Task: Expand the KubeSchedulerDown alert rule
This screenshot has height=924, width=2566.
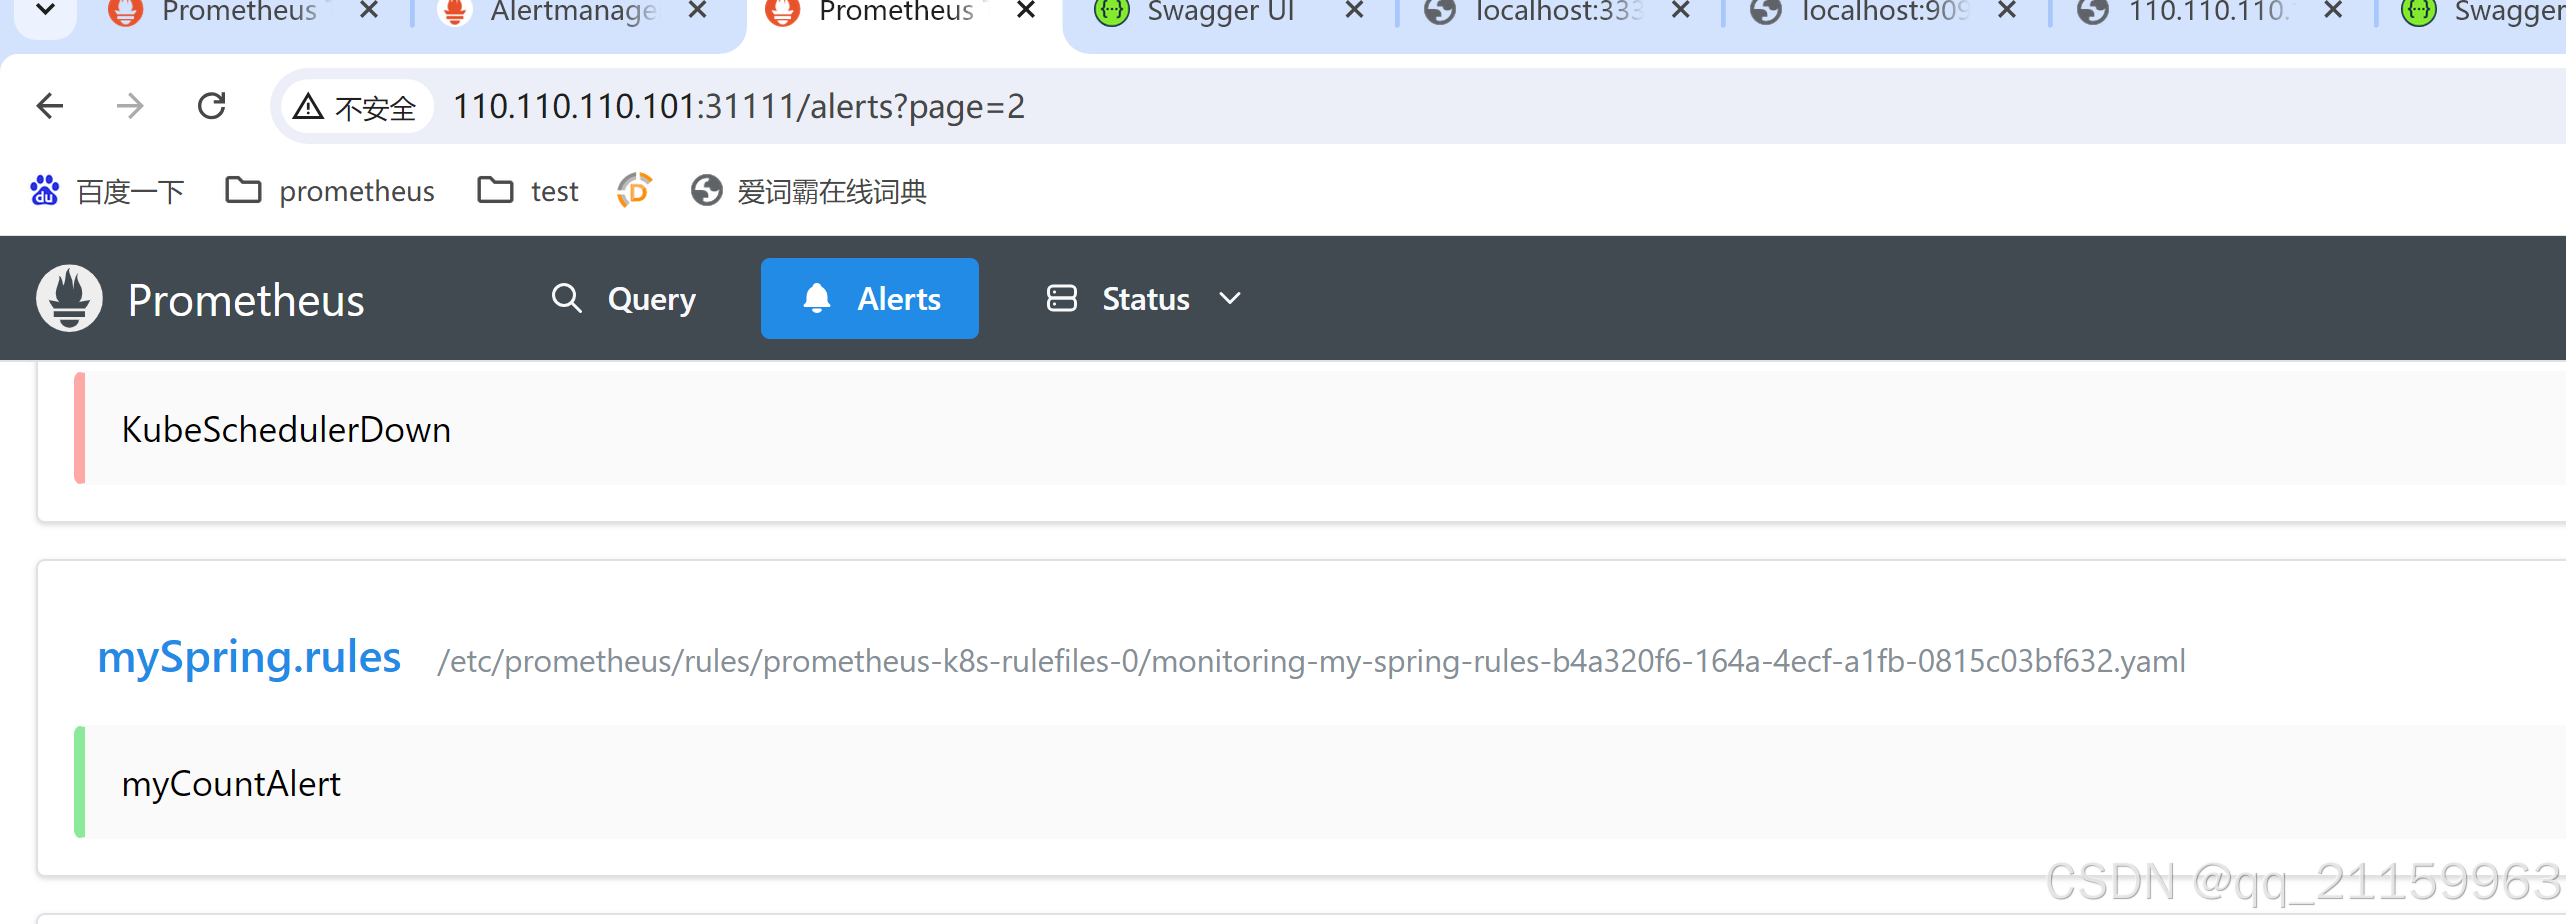Action: click(x=1320, y=428)
